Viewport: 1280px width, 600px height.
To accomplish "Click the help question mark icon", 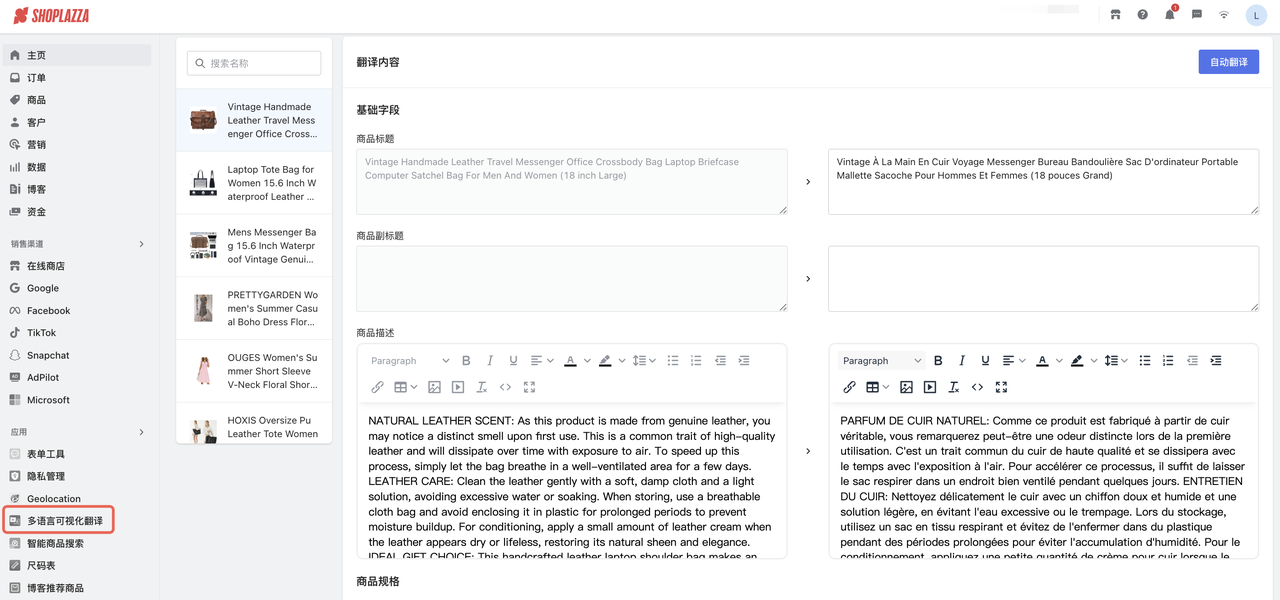I will click(x=1142, y=15).
